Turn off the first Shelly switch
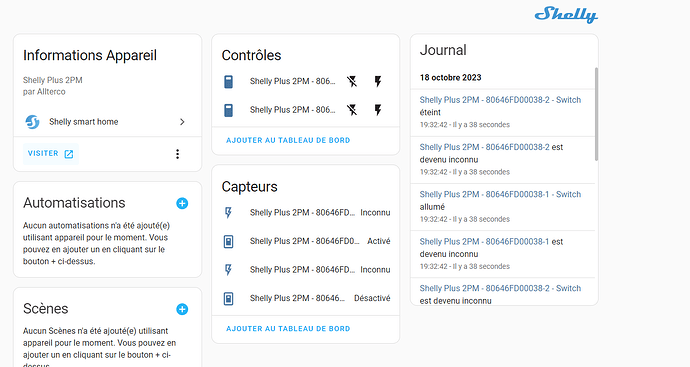This screenshot has width=690, height=367. [352, 81]
